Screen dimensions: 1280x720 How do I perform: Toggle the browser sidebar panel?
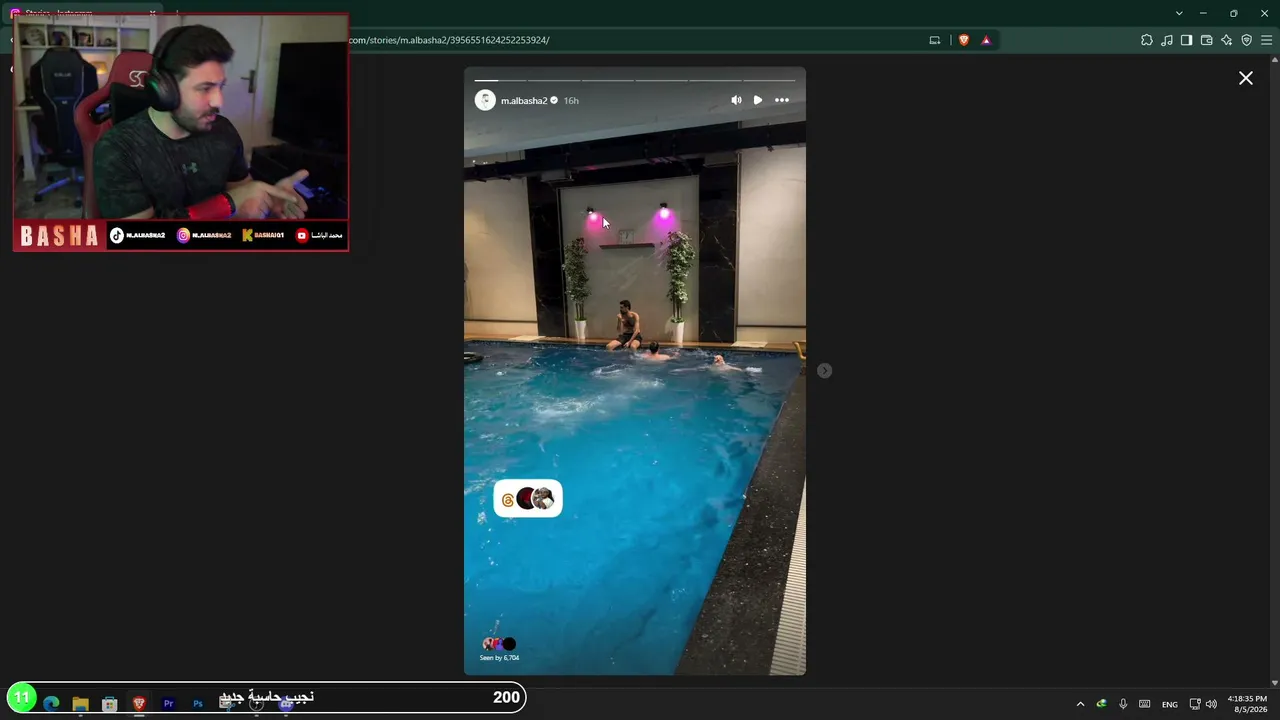[x=1186, y=40]
